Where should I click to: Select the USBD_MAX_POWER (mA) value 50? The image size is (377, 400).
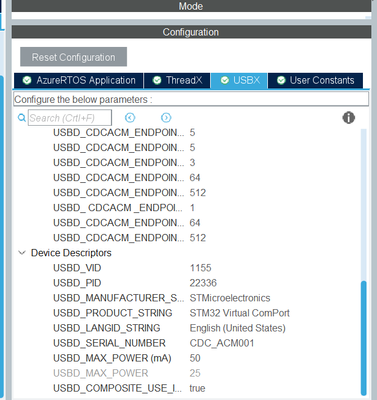pos(195,358)
